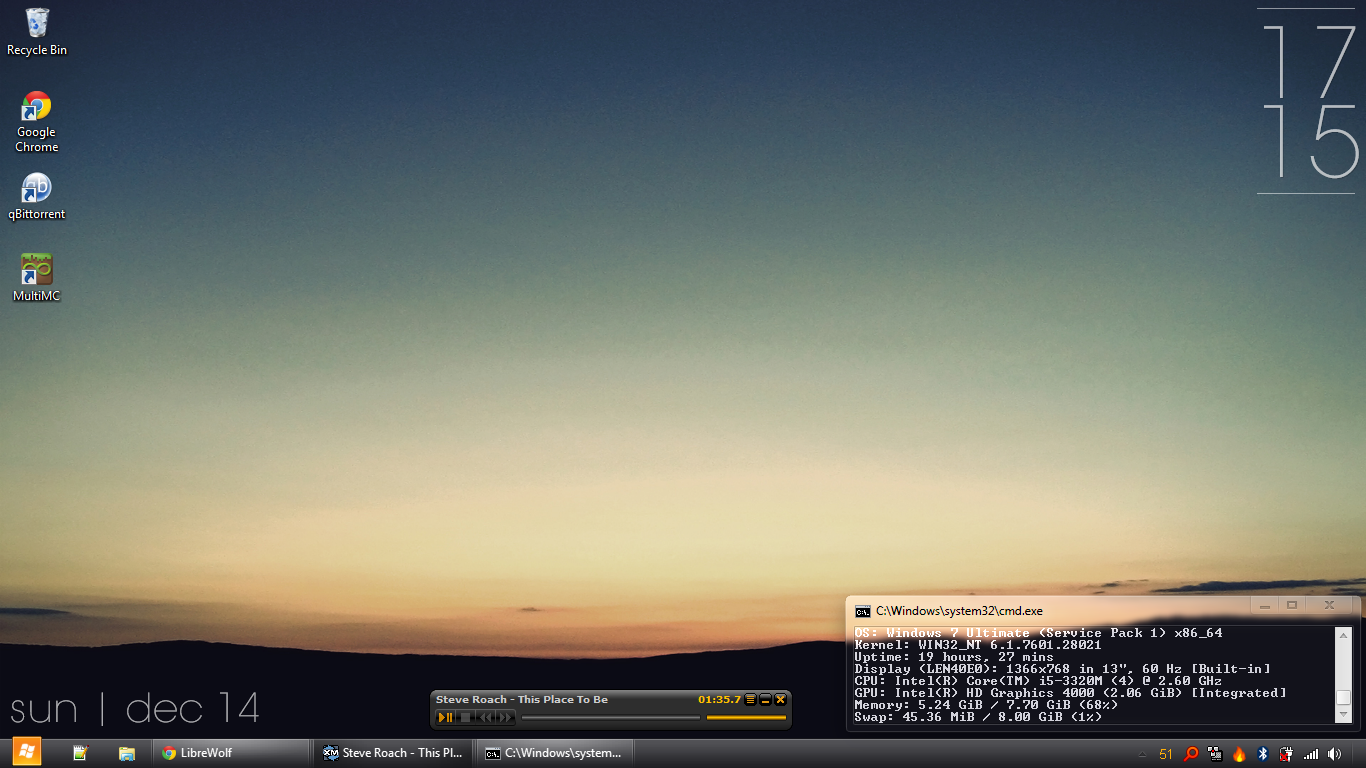This screenshot has width=1366, height=768.
Task: Toggle play/pause in the music player
Action: pos(446,717)
